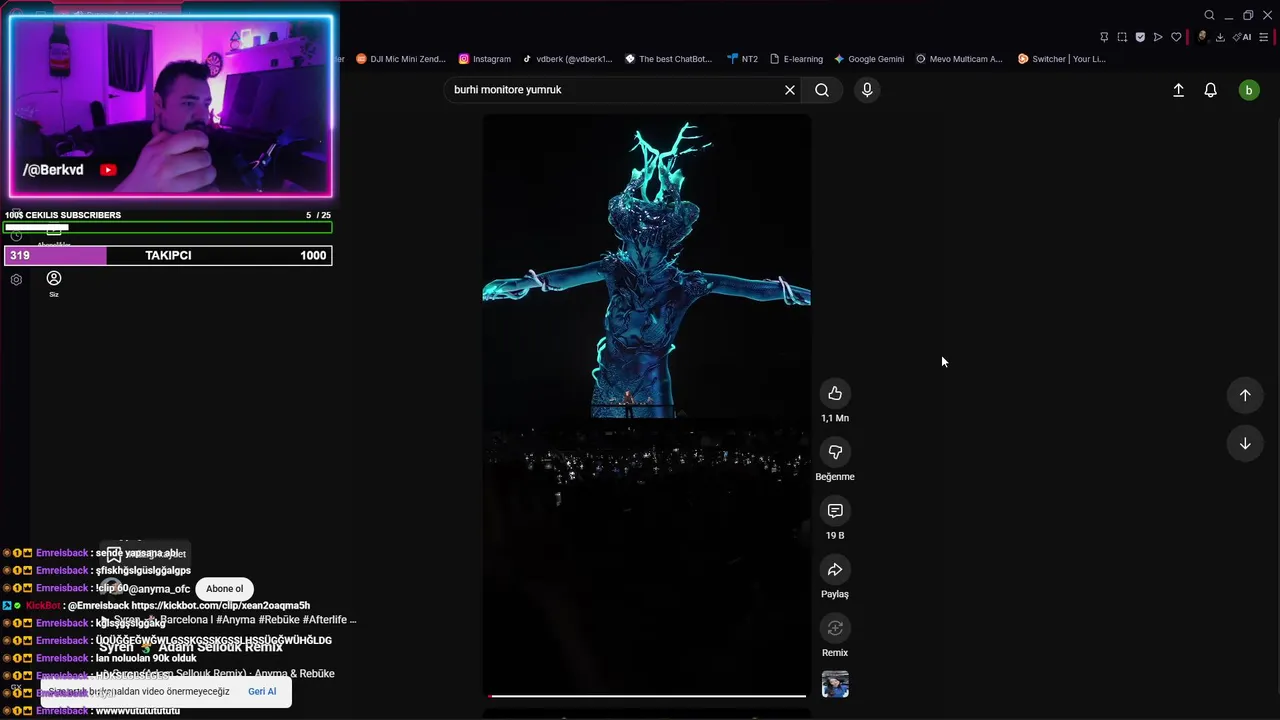Open the browser downloads icon

(x=1220, y=37)
